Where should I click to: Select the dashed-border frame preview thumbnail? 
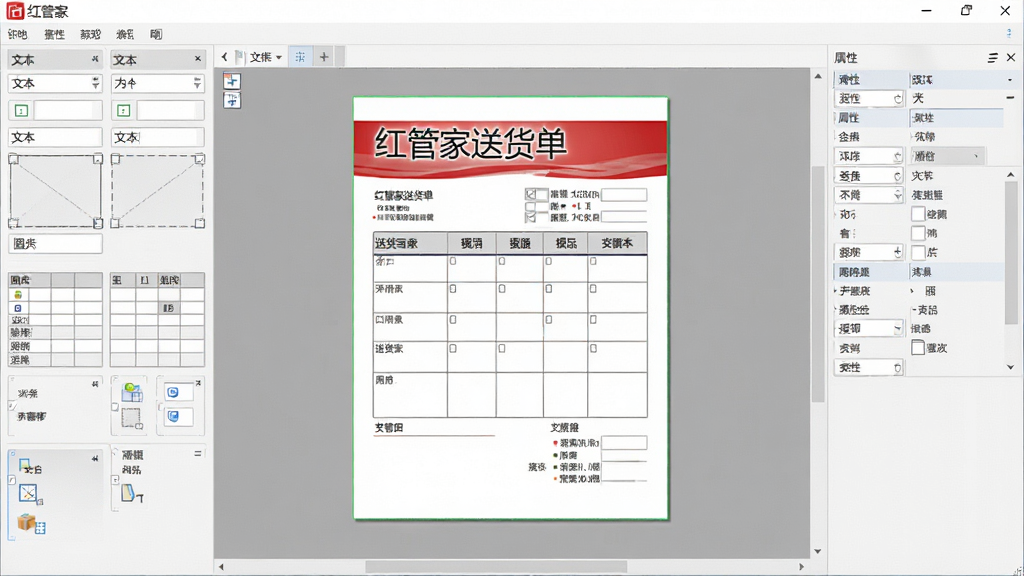(157, 191)
